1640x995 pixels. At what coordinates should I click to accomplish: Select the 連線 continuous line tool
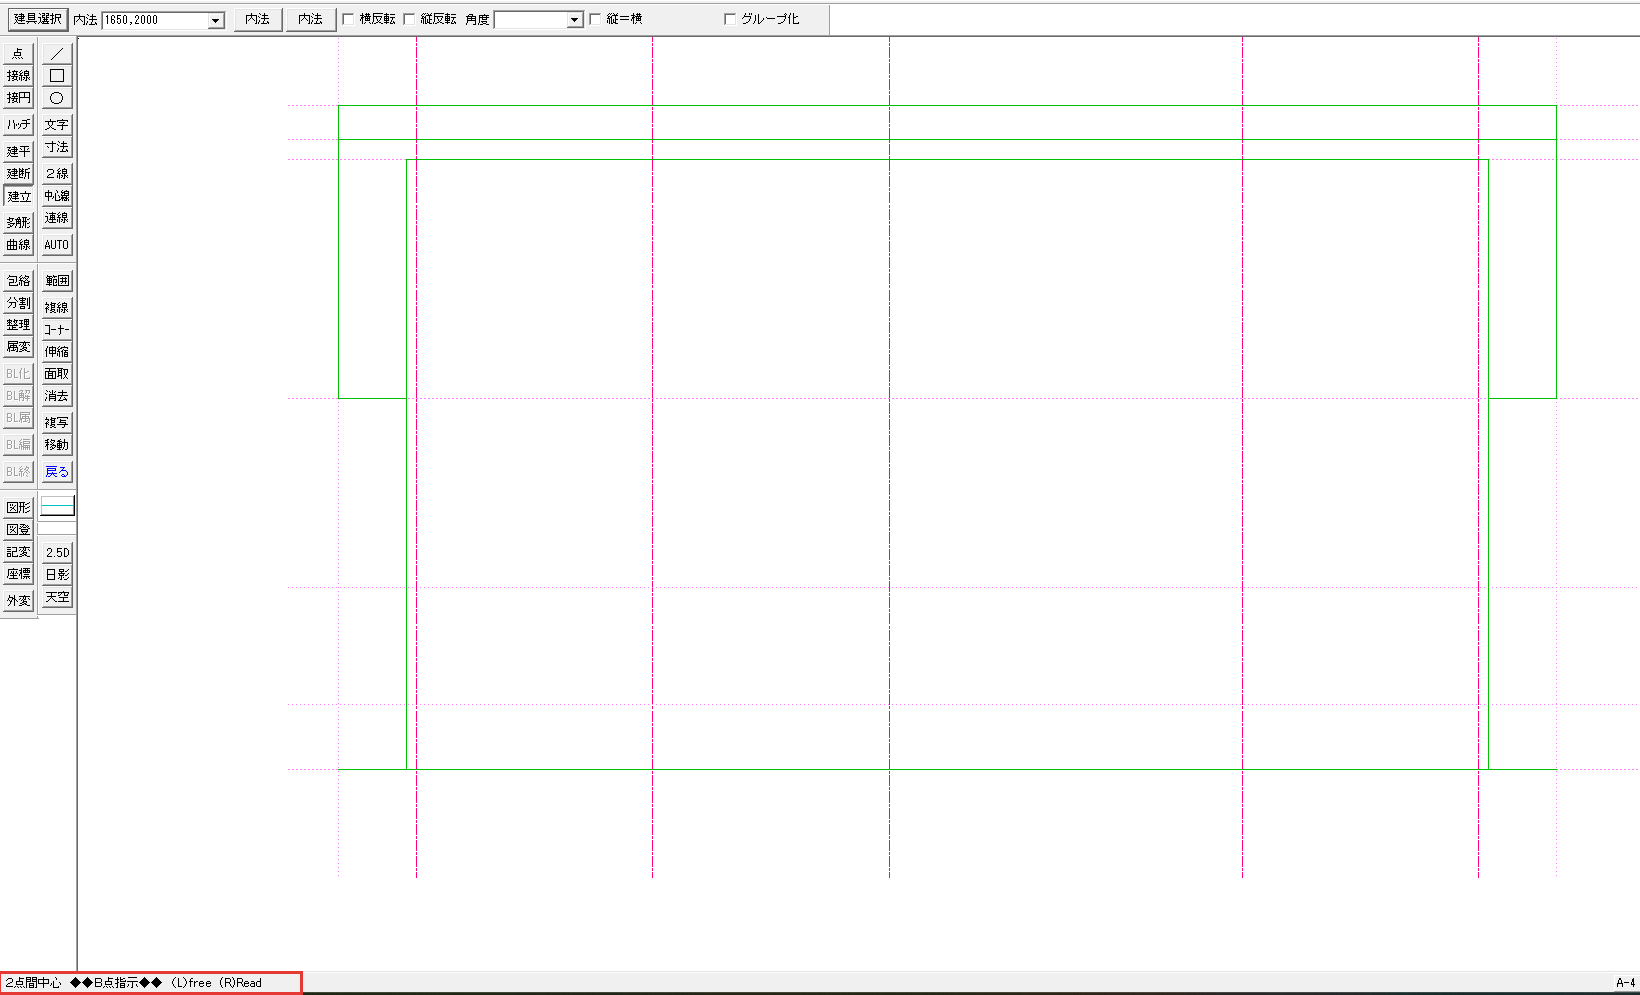tap(57, 218)
